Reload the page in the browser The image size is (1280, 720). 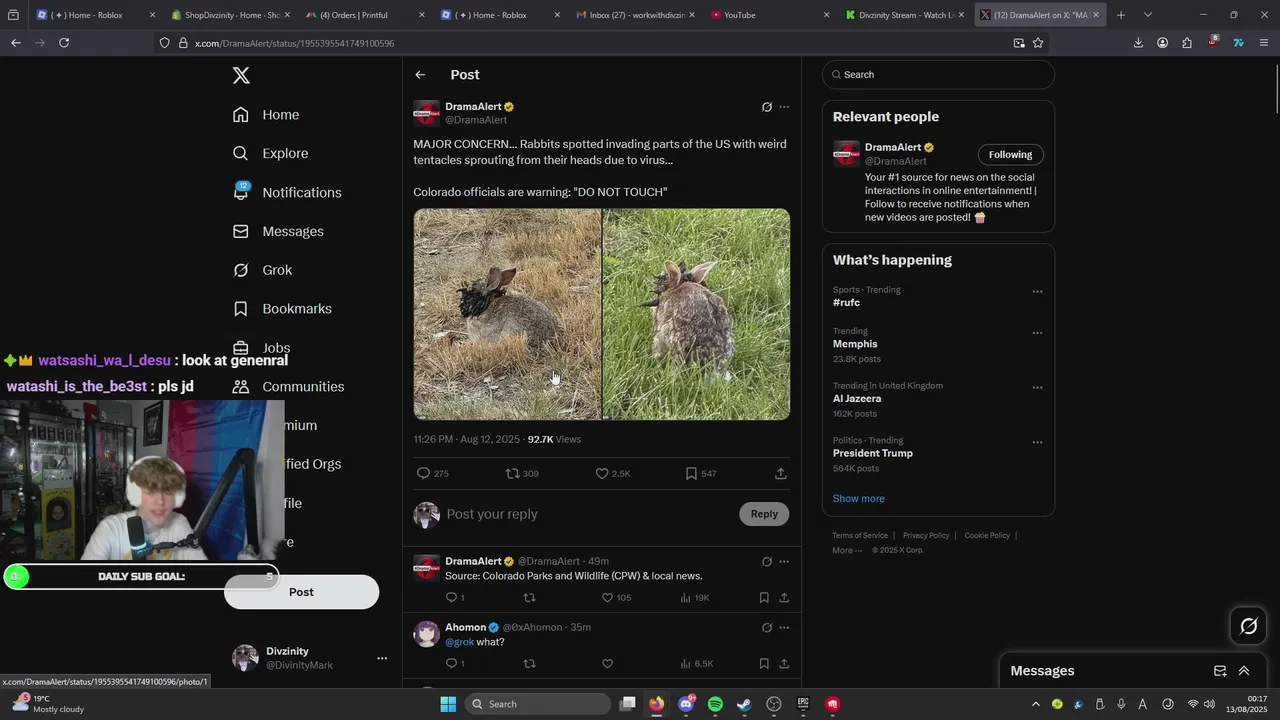pyautogui.click(x=64, y=43)
